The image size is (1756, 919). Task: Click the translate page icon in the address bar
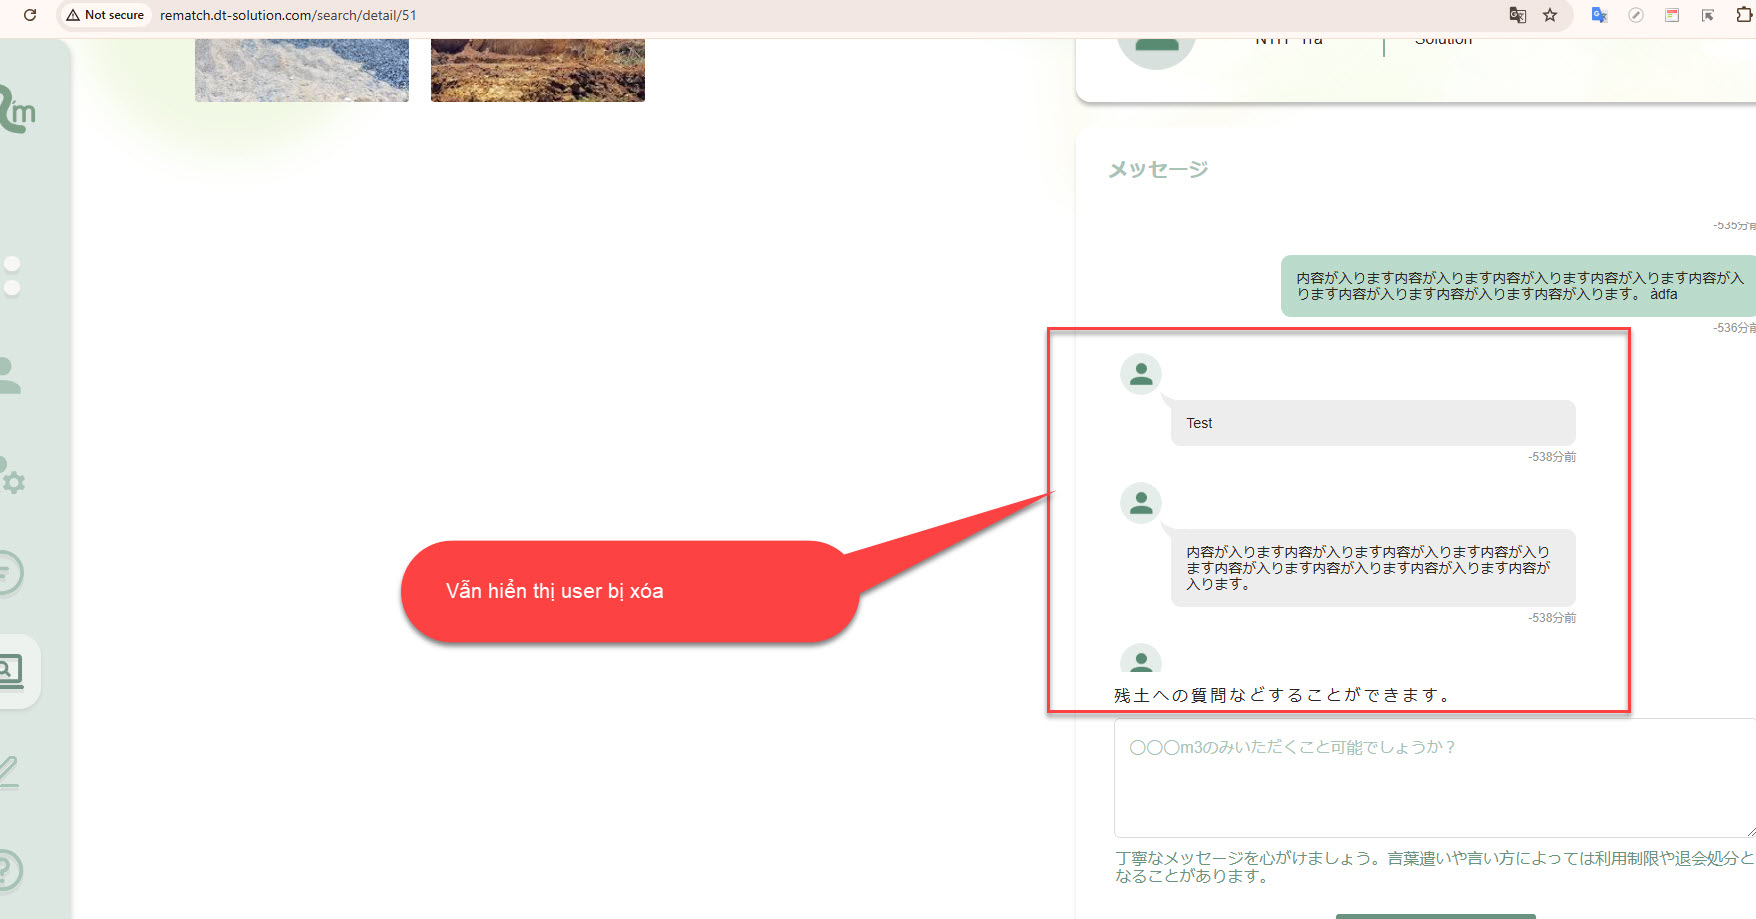click(1517, 15)
